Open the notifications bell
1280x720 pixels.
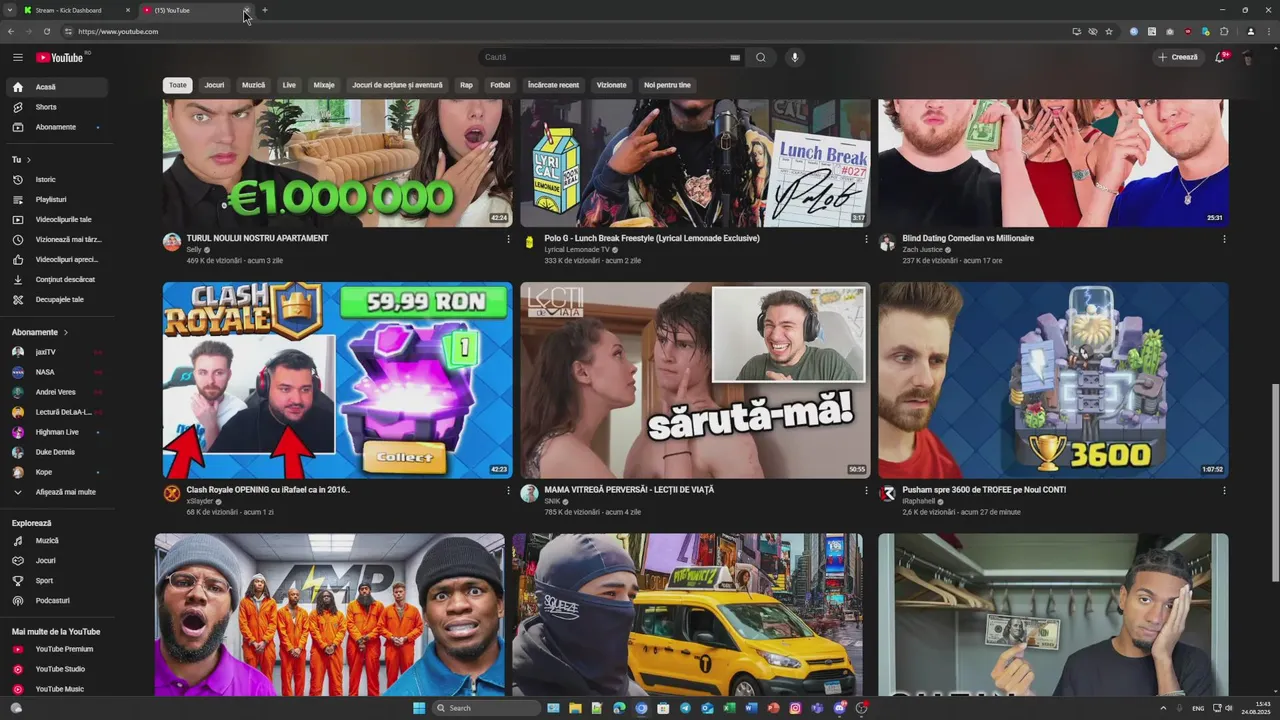pos(1220,57)
